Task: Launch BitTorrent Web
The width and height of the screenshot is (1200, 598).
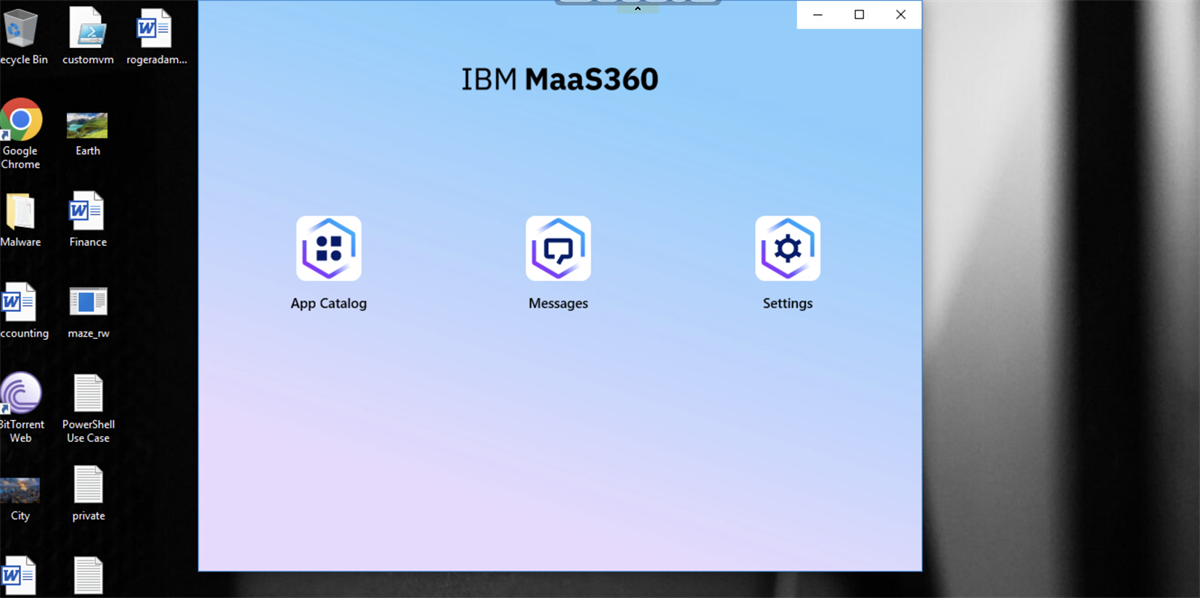Action: point(22,392)
